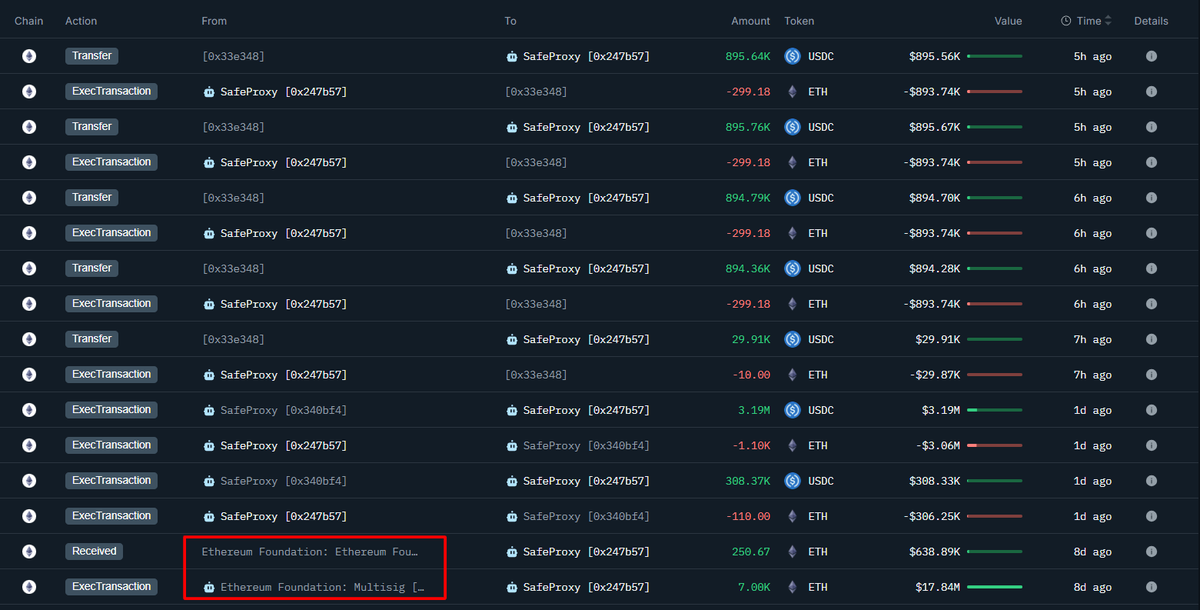Screen dimensions: 1200x610
Task: Click USDC token icon in 894.36K row
Action: click(x=793, y=268)
